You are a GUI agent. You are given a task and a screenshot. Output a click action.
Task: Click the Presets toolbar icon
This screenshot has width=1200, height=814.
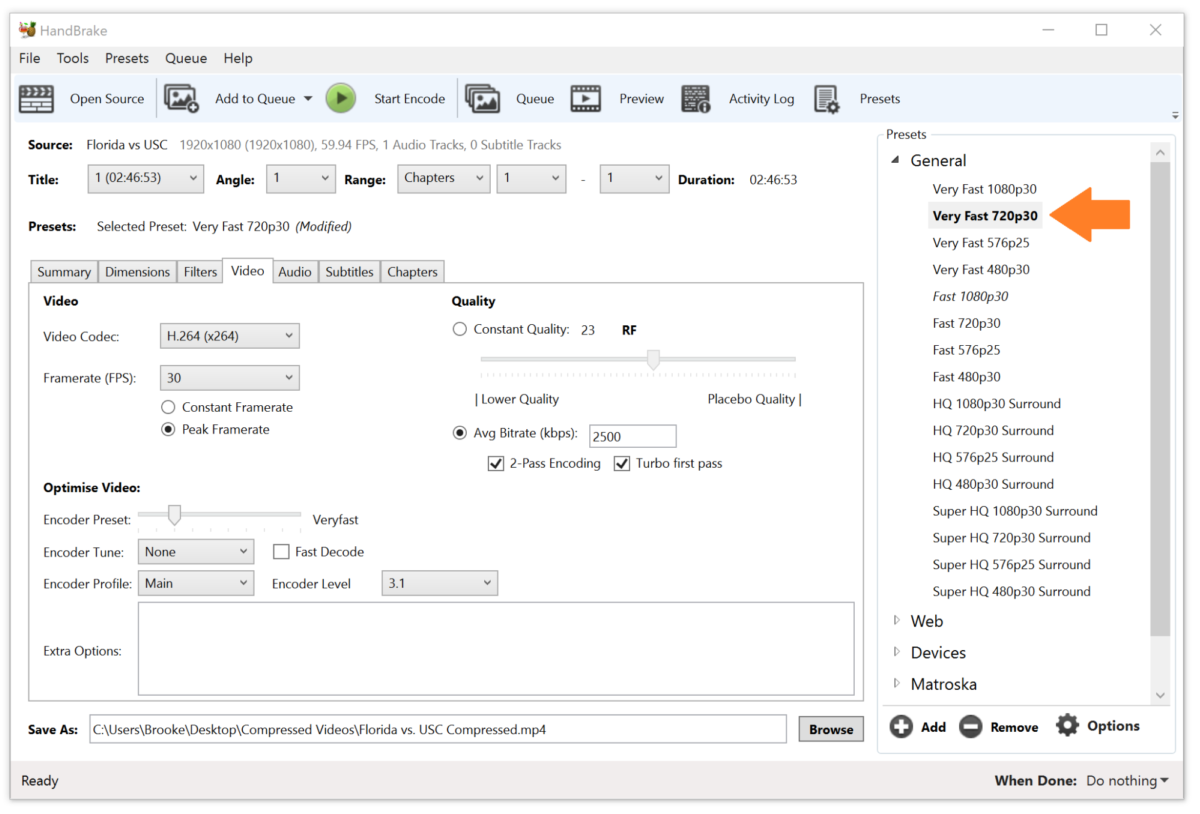point(827,99)
